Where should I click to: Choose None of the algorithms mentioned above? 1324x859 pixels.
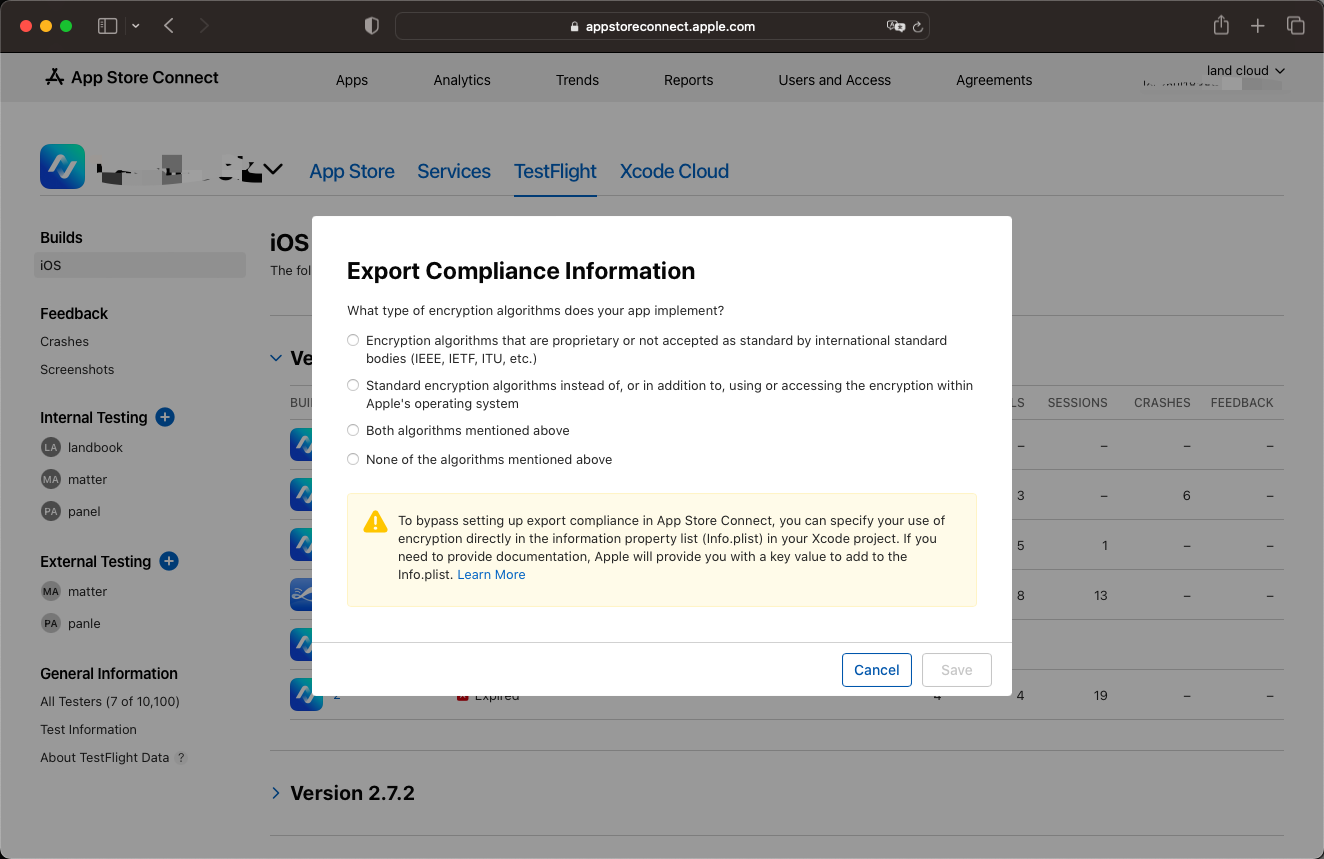click(x=353, y=459)
